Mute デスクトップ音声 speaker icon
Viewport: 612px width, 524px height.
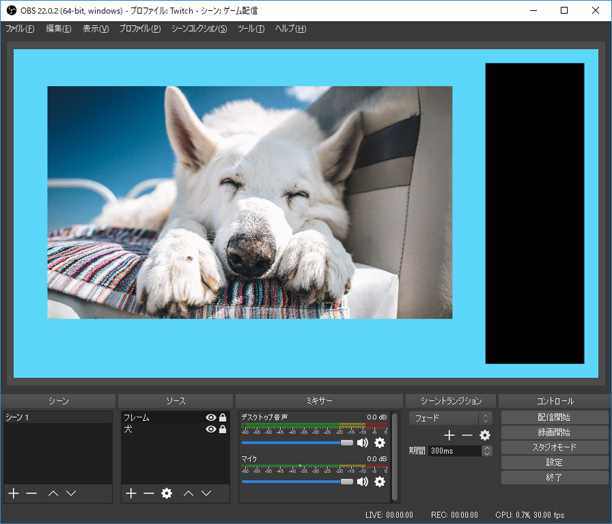[362, 442]
